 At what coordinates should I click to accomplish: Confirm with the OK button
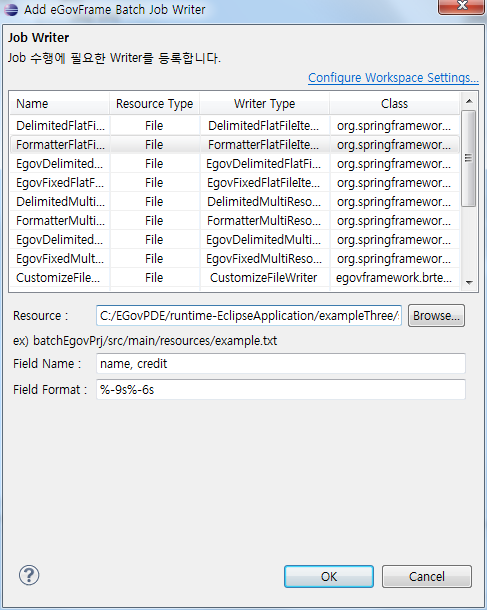tap(329, 576)
